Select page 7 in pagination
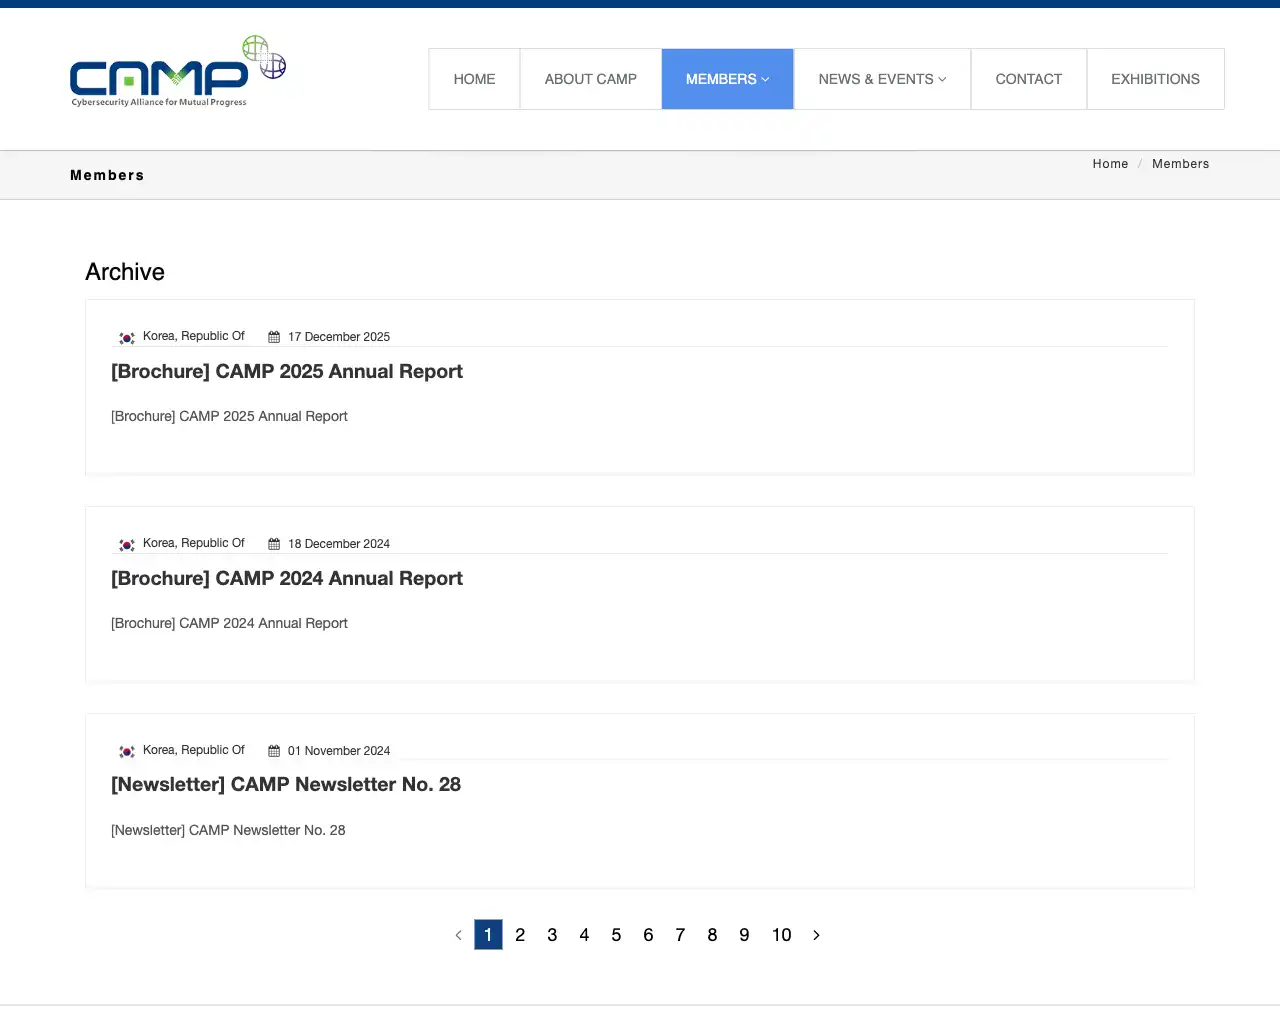The image size is (1280, 1024). click(x=680, y=935)
